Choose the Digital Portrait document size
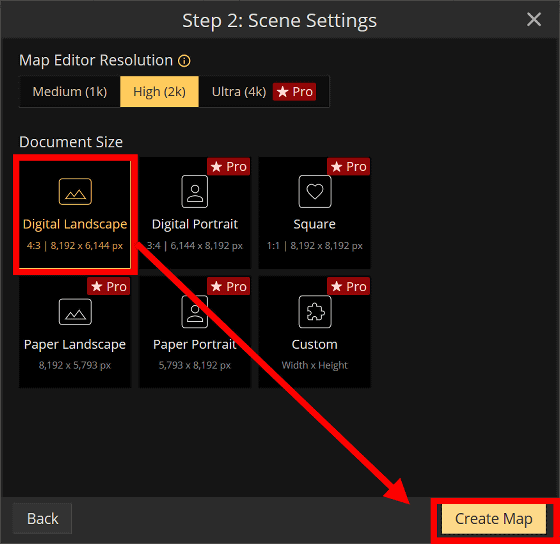Image resolution: width=560 pixels, height=544 pixels. (x=195, y=213)
